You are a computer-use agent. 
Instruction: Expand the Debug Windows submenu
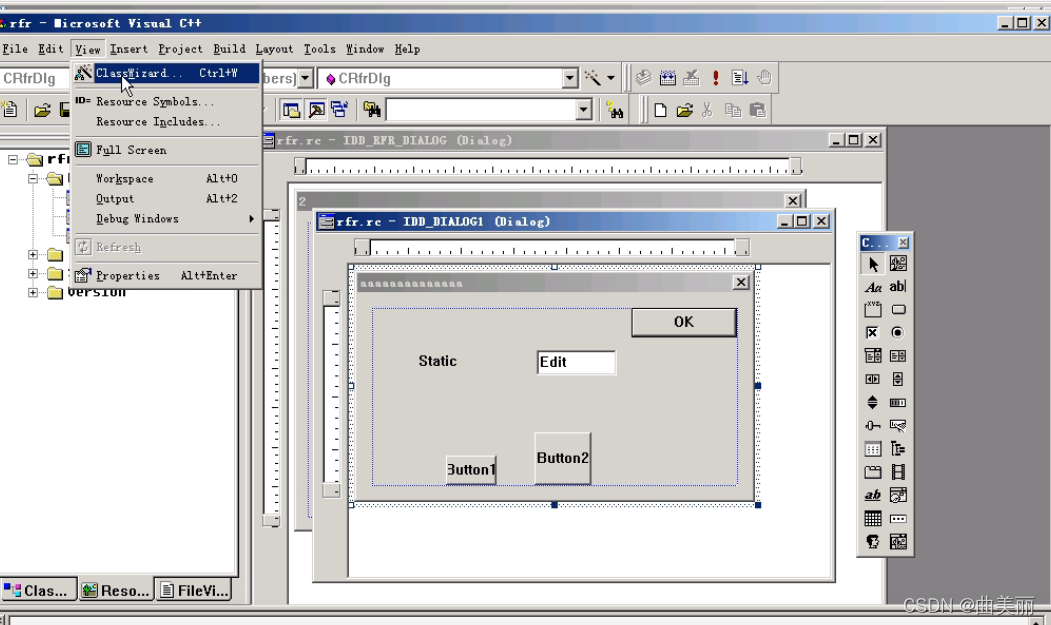click(166, 219)
